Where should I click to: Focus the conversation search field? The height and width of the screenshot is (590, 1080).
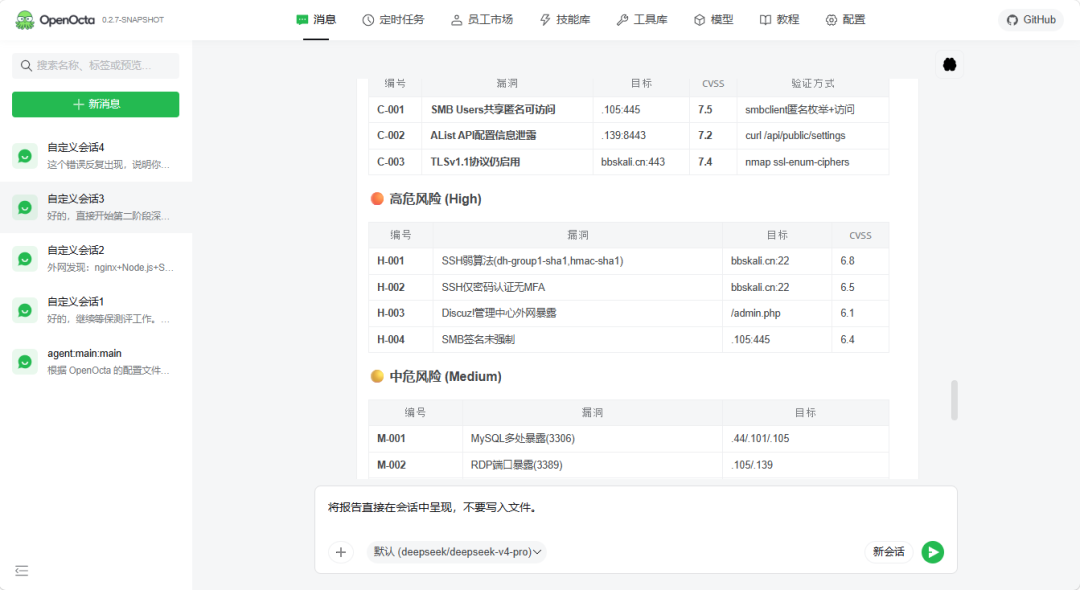click(x=96, y=65)
